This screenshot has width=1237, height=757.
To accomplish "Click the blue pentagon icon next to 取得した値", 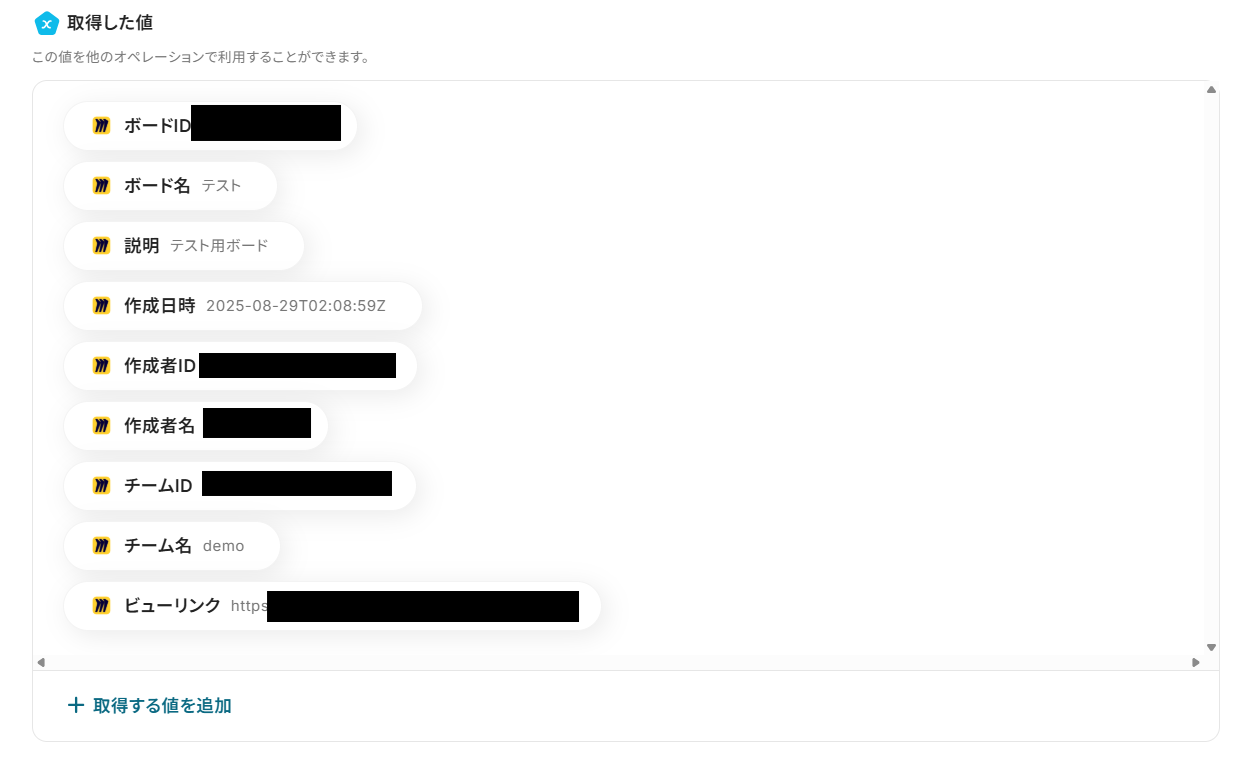I will [x=47, y=23].
